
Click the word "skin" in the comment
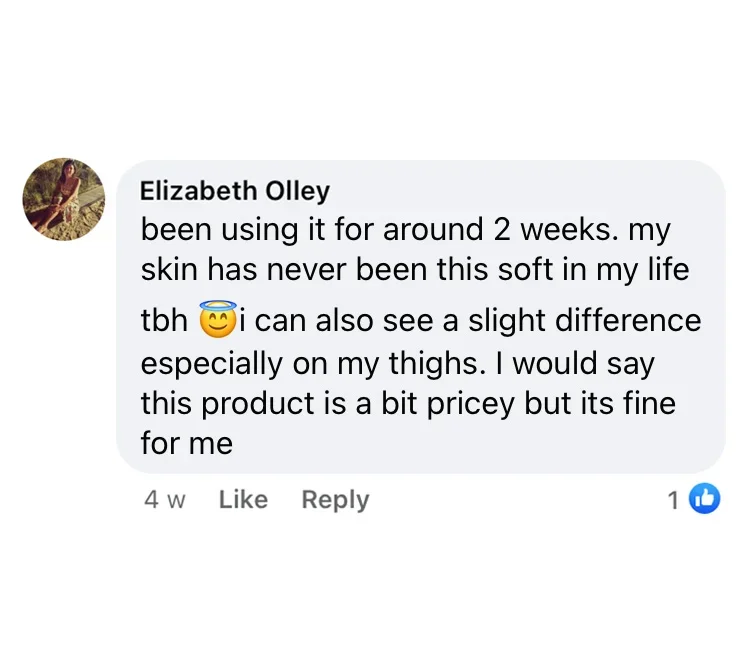point(168,270)
